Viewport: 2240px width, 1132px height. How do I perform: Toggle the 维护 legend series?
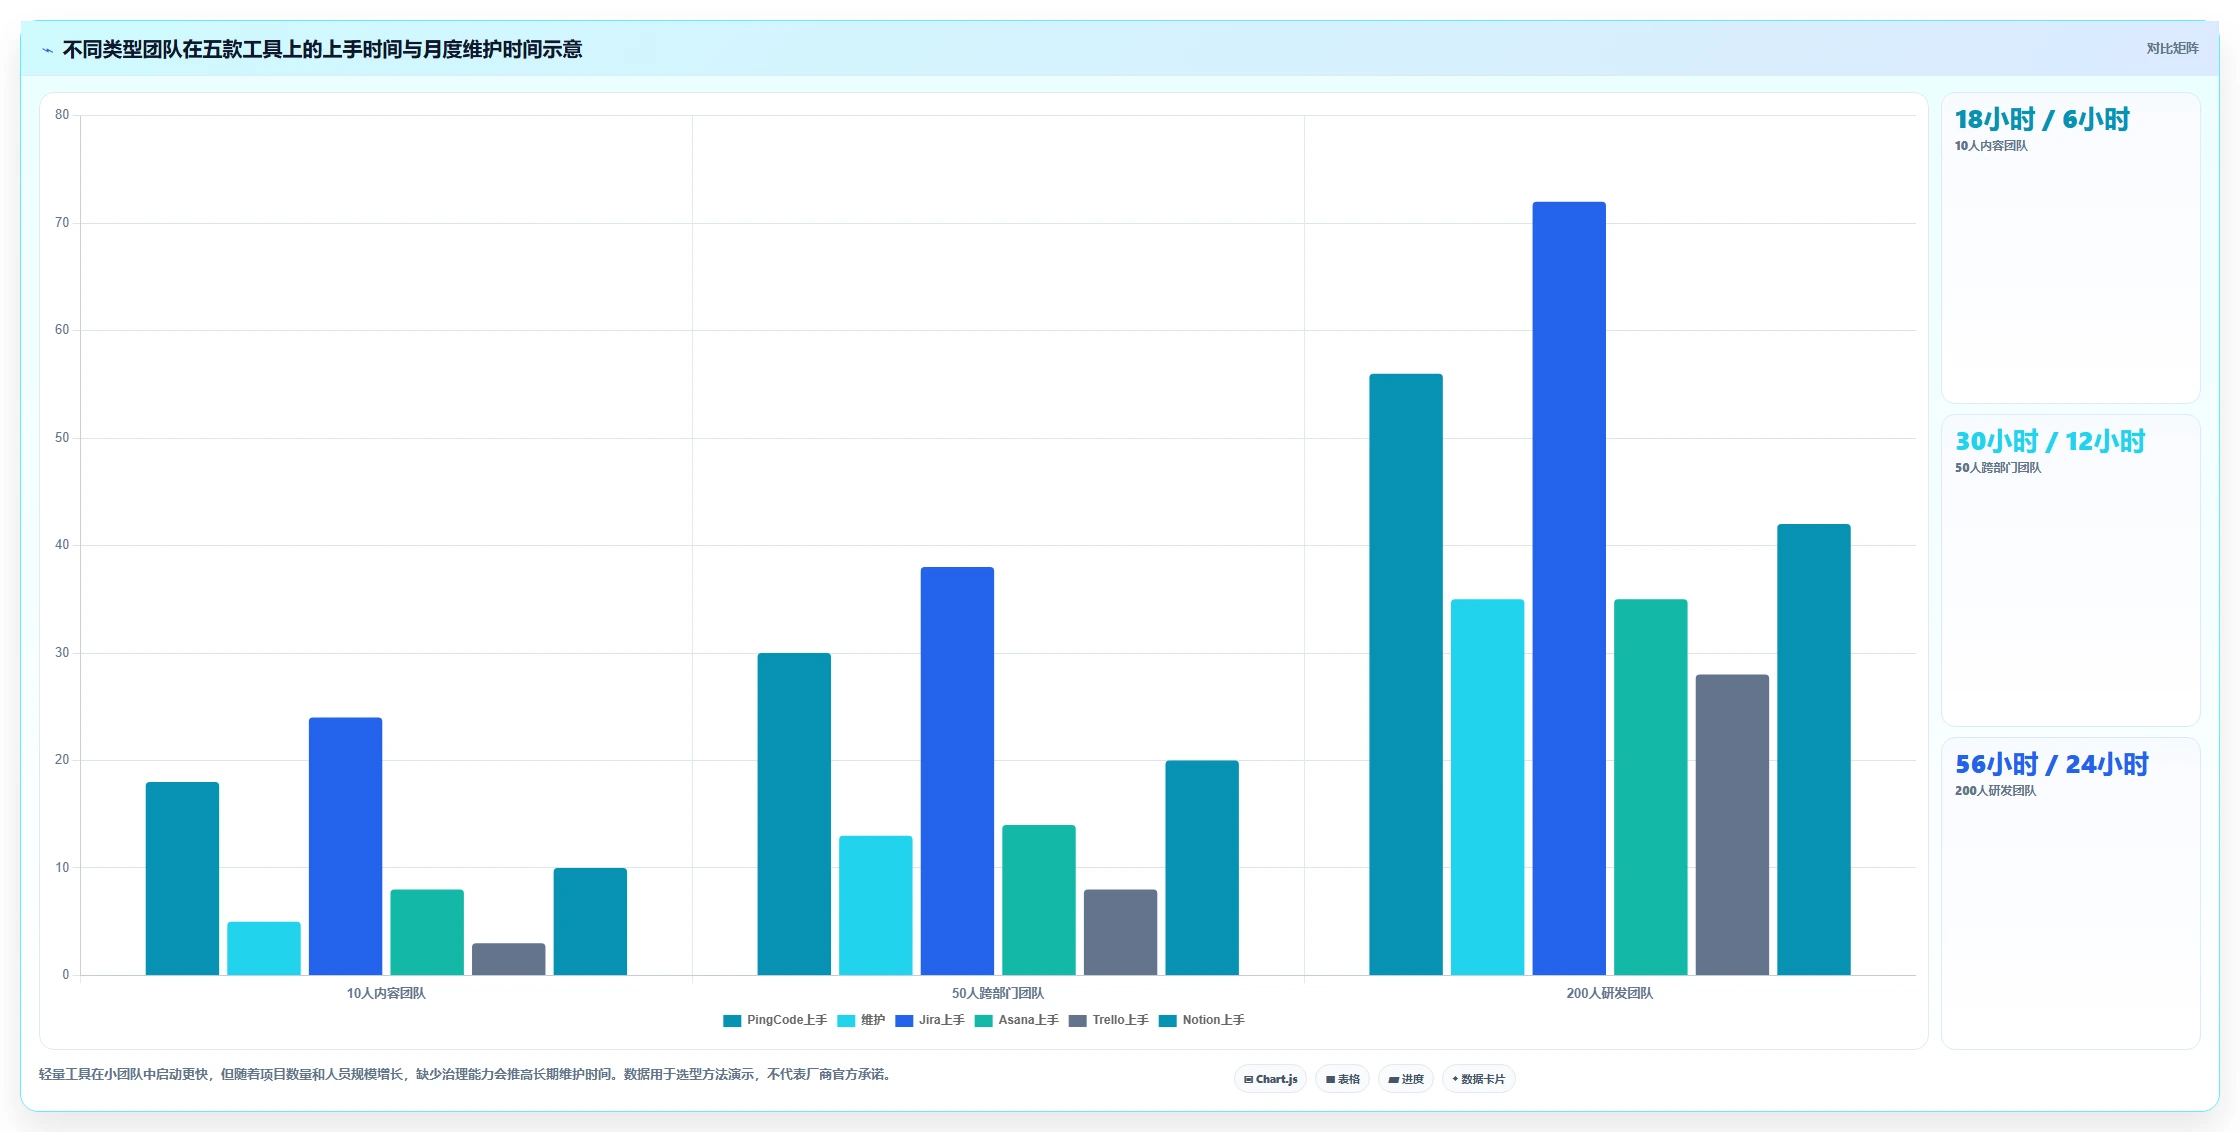[861, 1020]
